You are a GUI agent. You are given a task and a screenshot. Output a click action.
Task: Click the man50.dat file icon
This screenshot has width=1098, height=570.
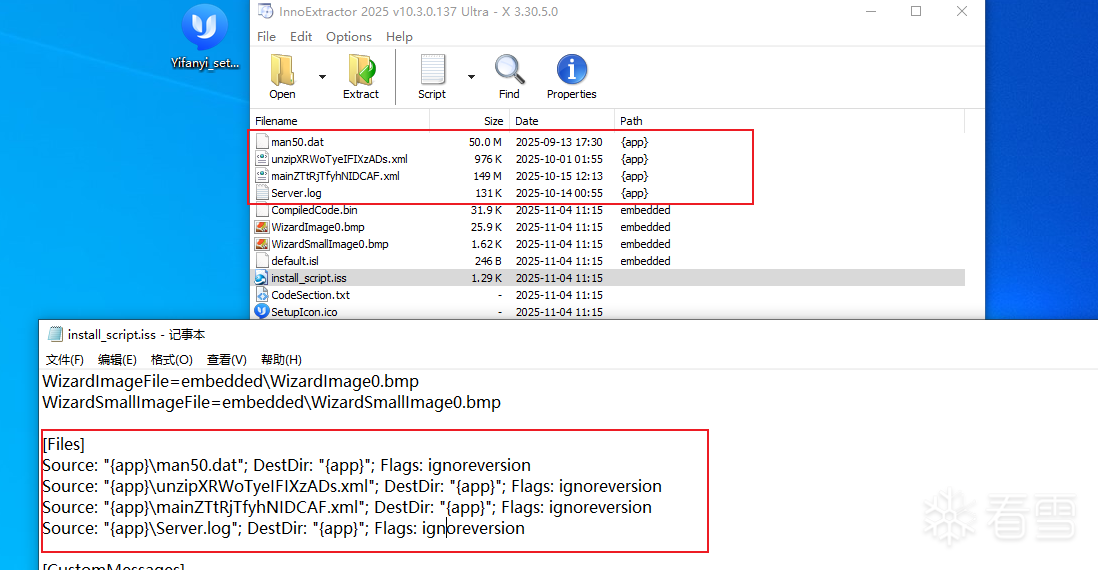pyautogui.click(x=262, y=141)
